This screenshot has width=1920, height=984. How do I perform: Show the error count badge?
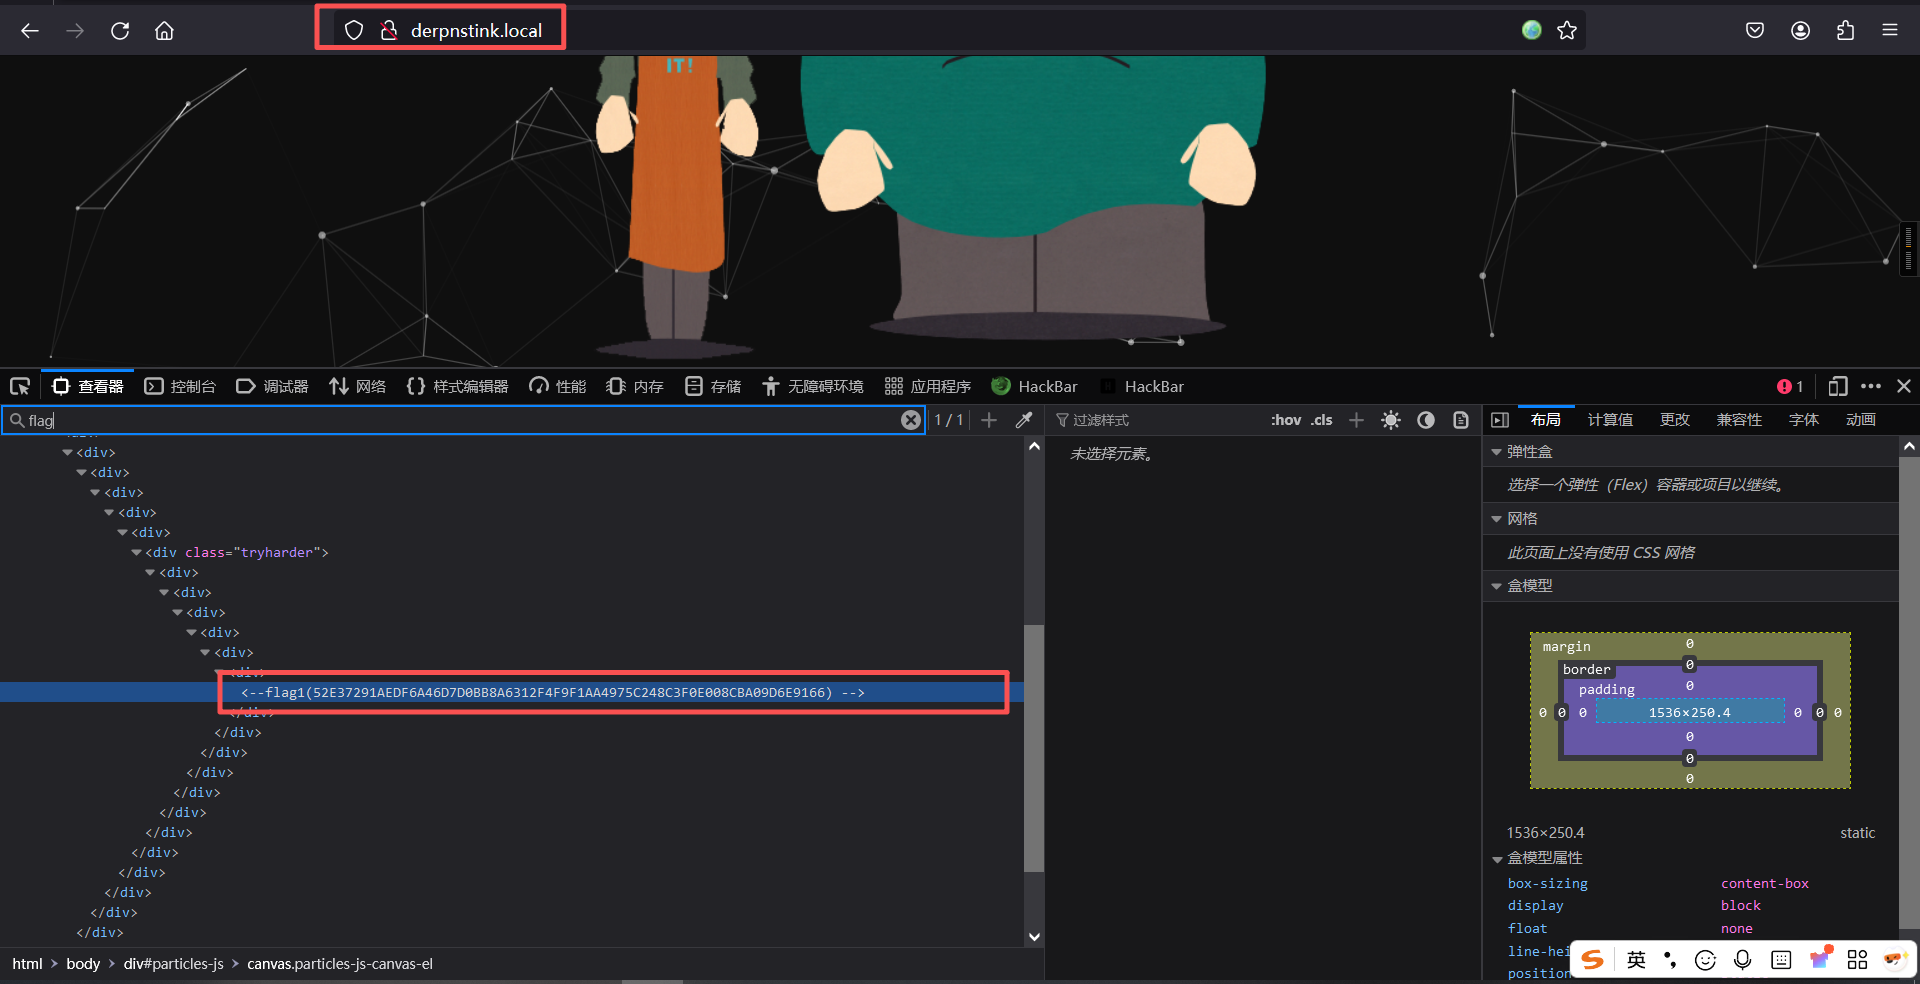[x=1790, y=386]
